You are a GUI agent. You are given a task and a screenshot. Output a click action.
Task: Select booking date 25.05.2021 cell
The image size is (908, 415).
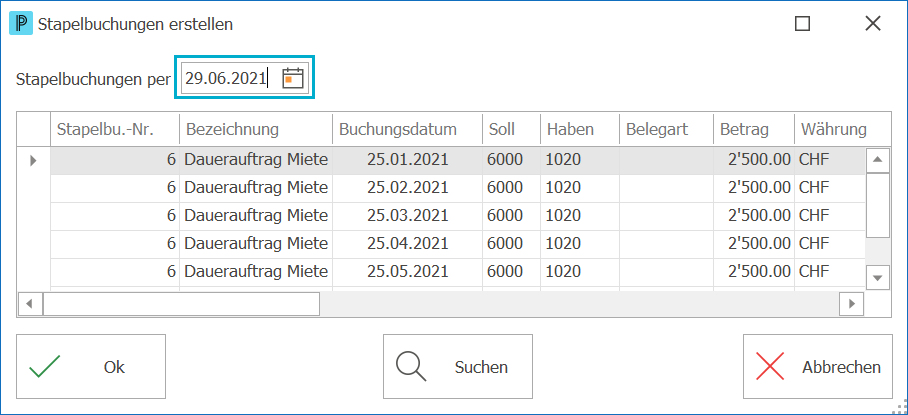point(408,271)
